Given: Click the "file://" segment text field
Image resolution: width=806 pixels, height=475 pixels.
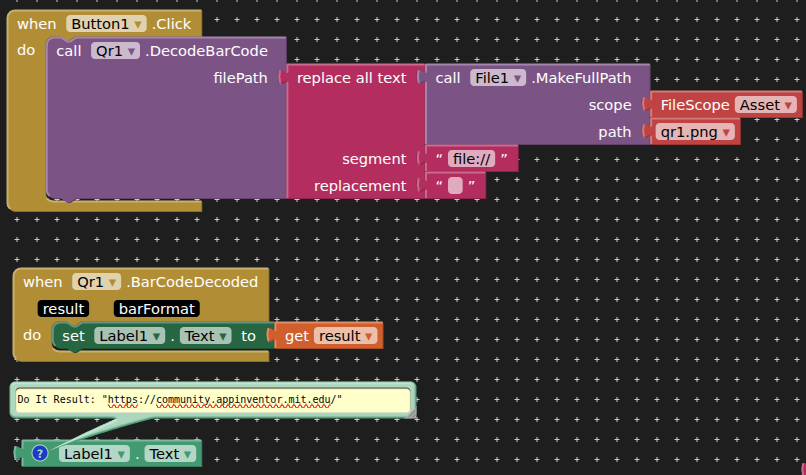Looking at the screenshot, I should tap(471, 158).
